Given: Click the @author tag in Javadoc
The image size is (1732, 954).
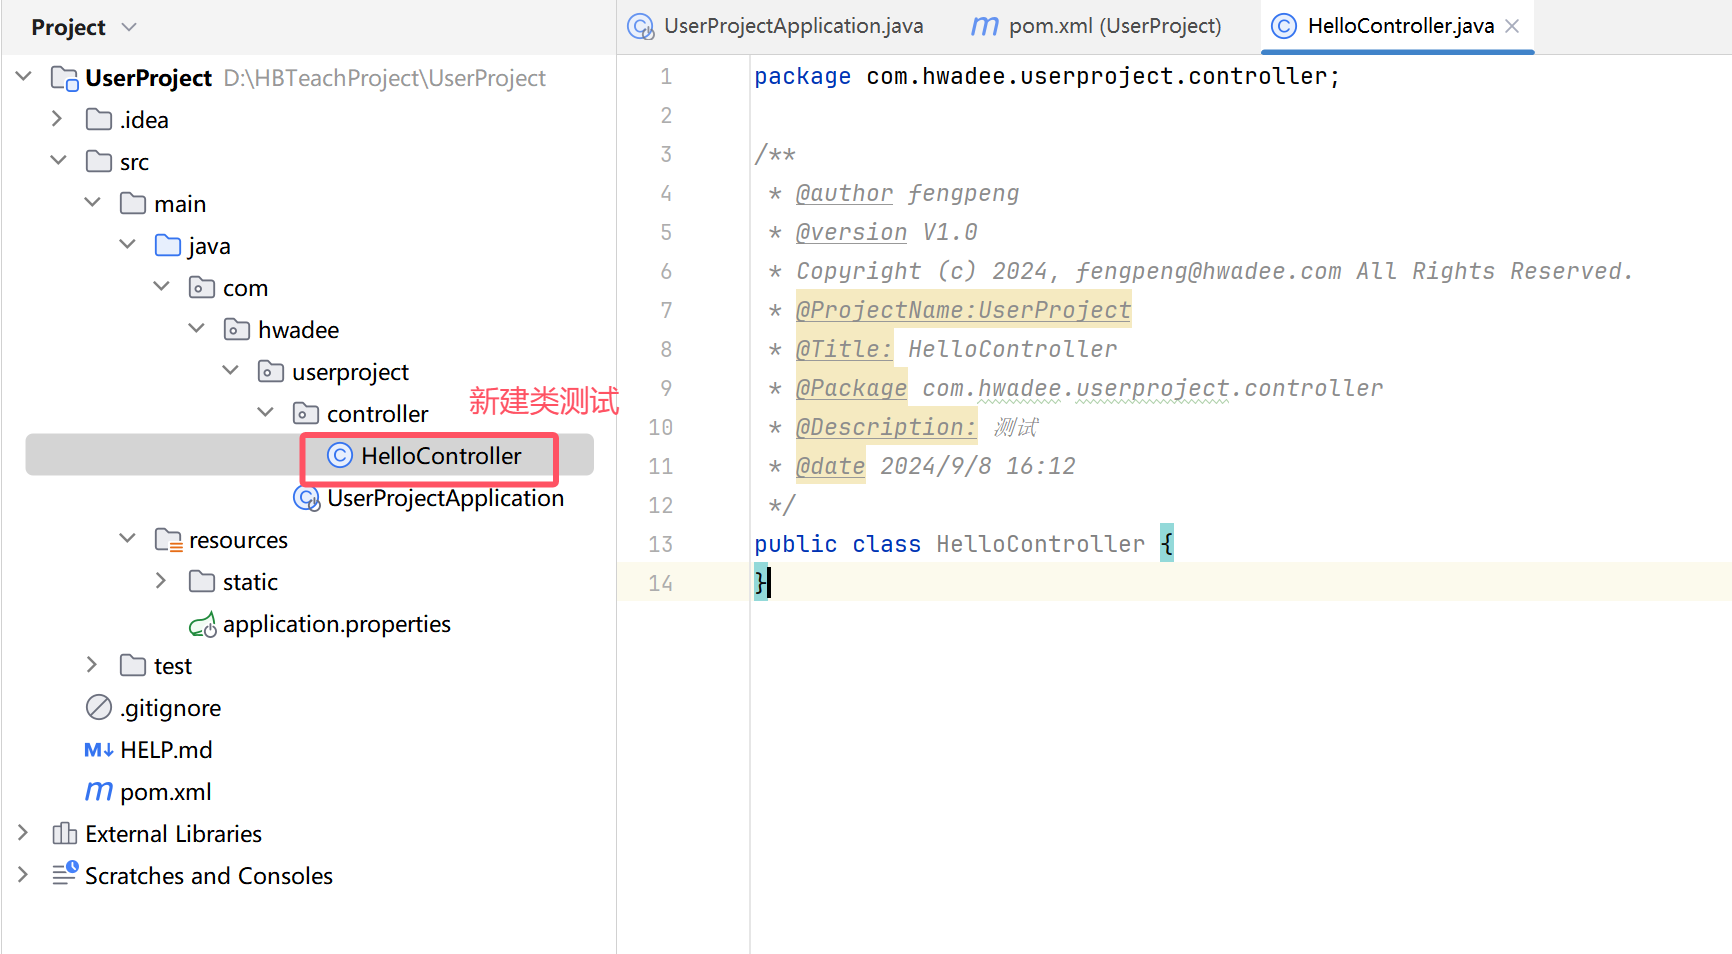Looking at the screenshot, I should [844, 193].
